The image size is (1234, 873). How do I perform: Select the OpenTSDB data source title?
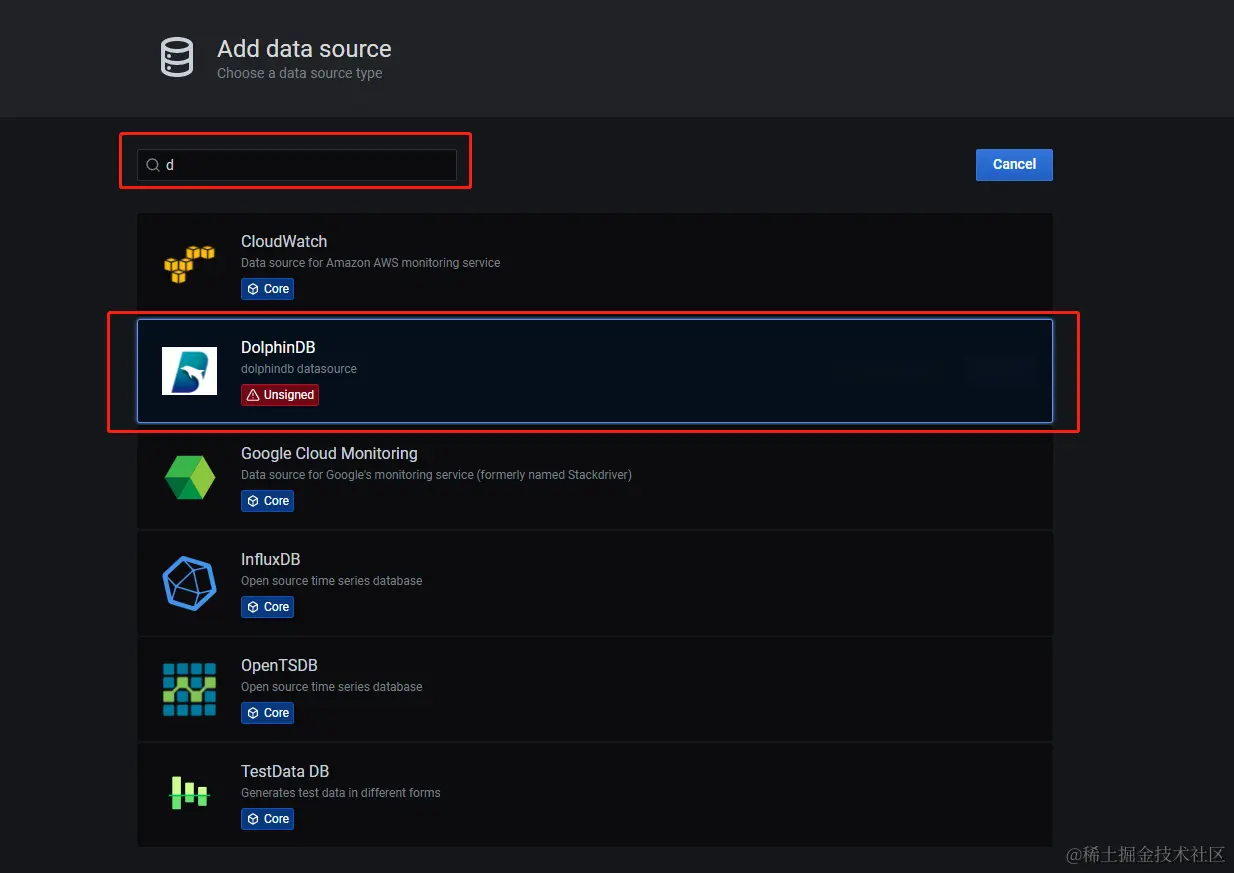click(279, 665)
